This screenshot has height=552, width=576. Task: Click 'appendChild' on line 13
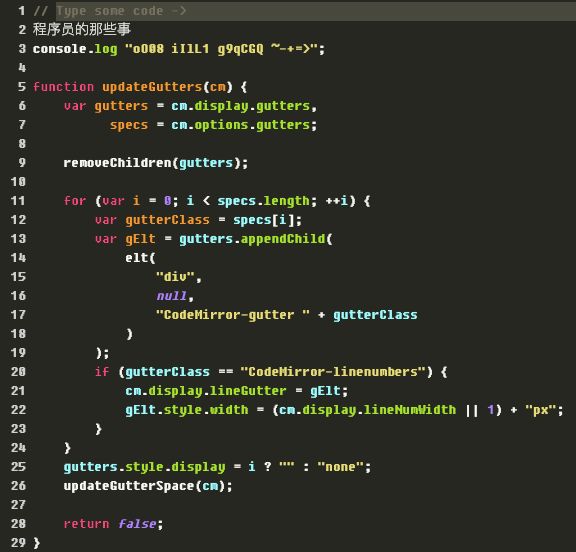283,239
